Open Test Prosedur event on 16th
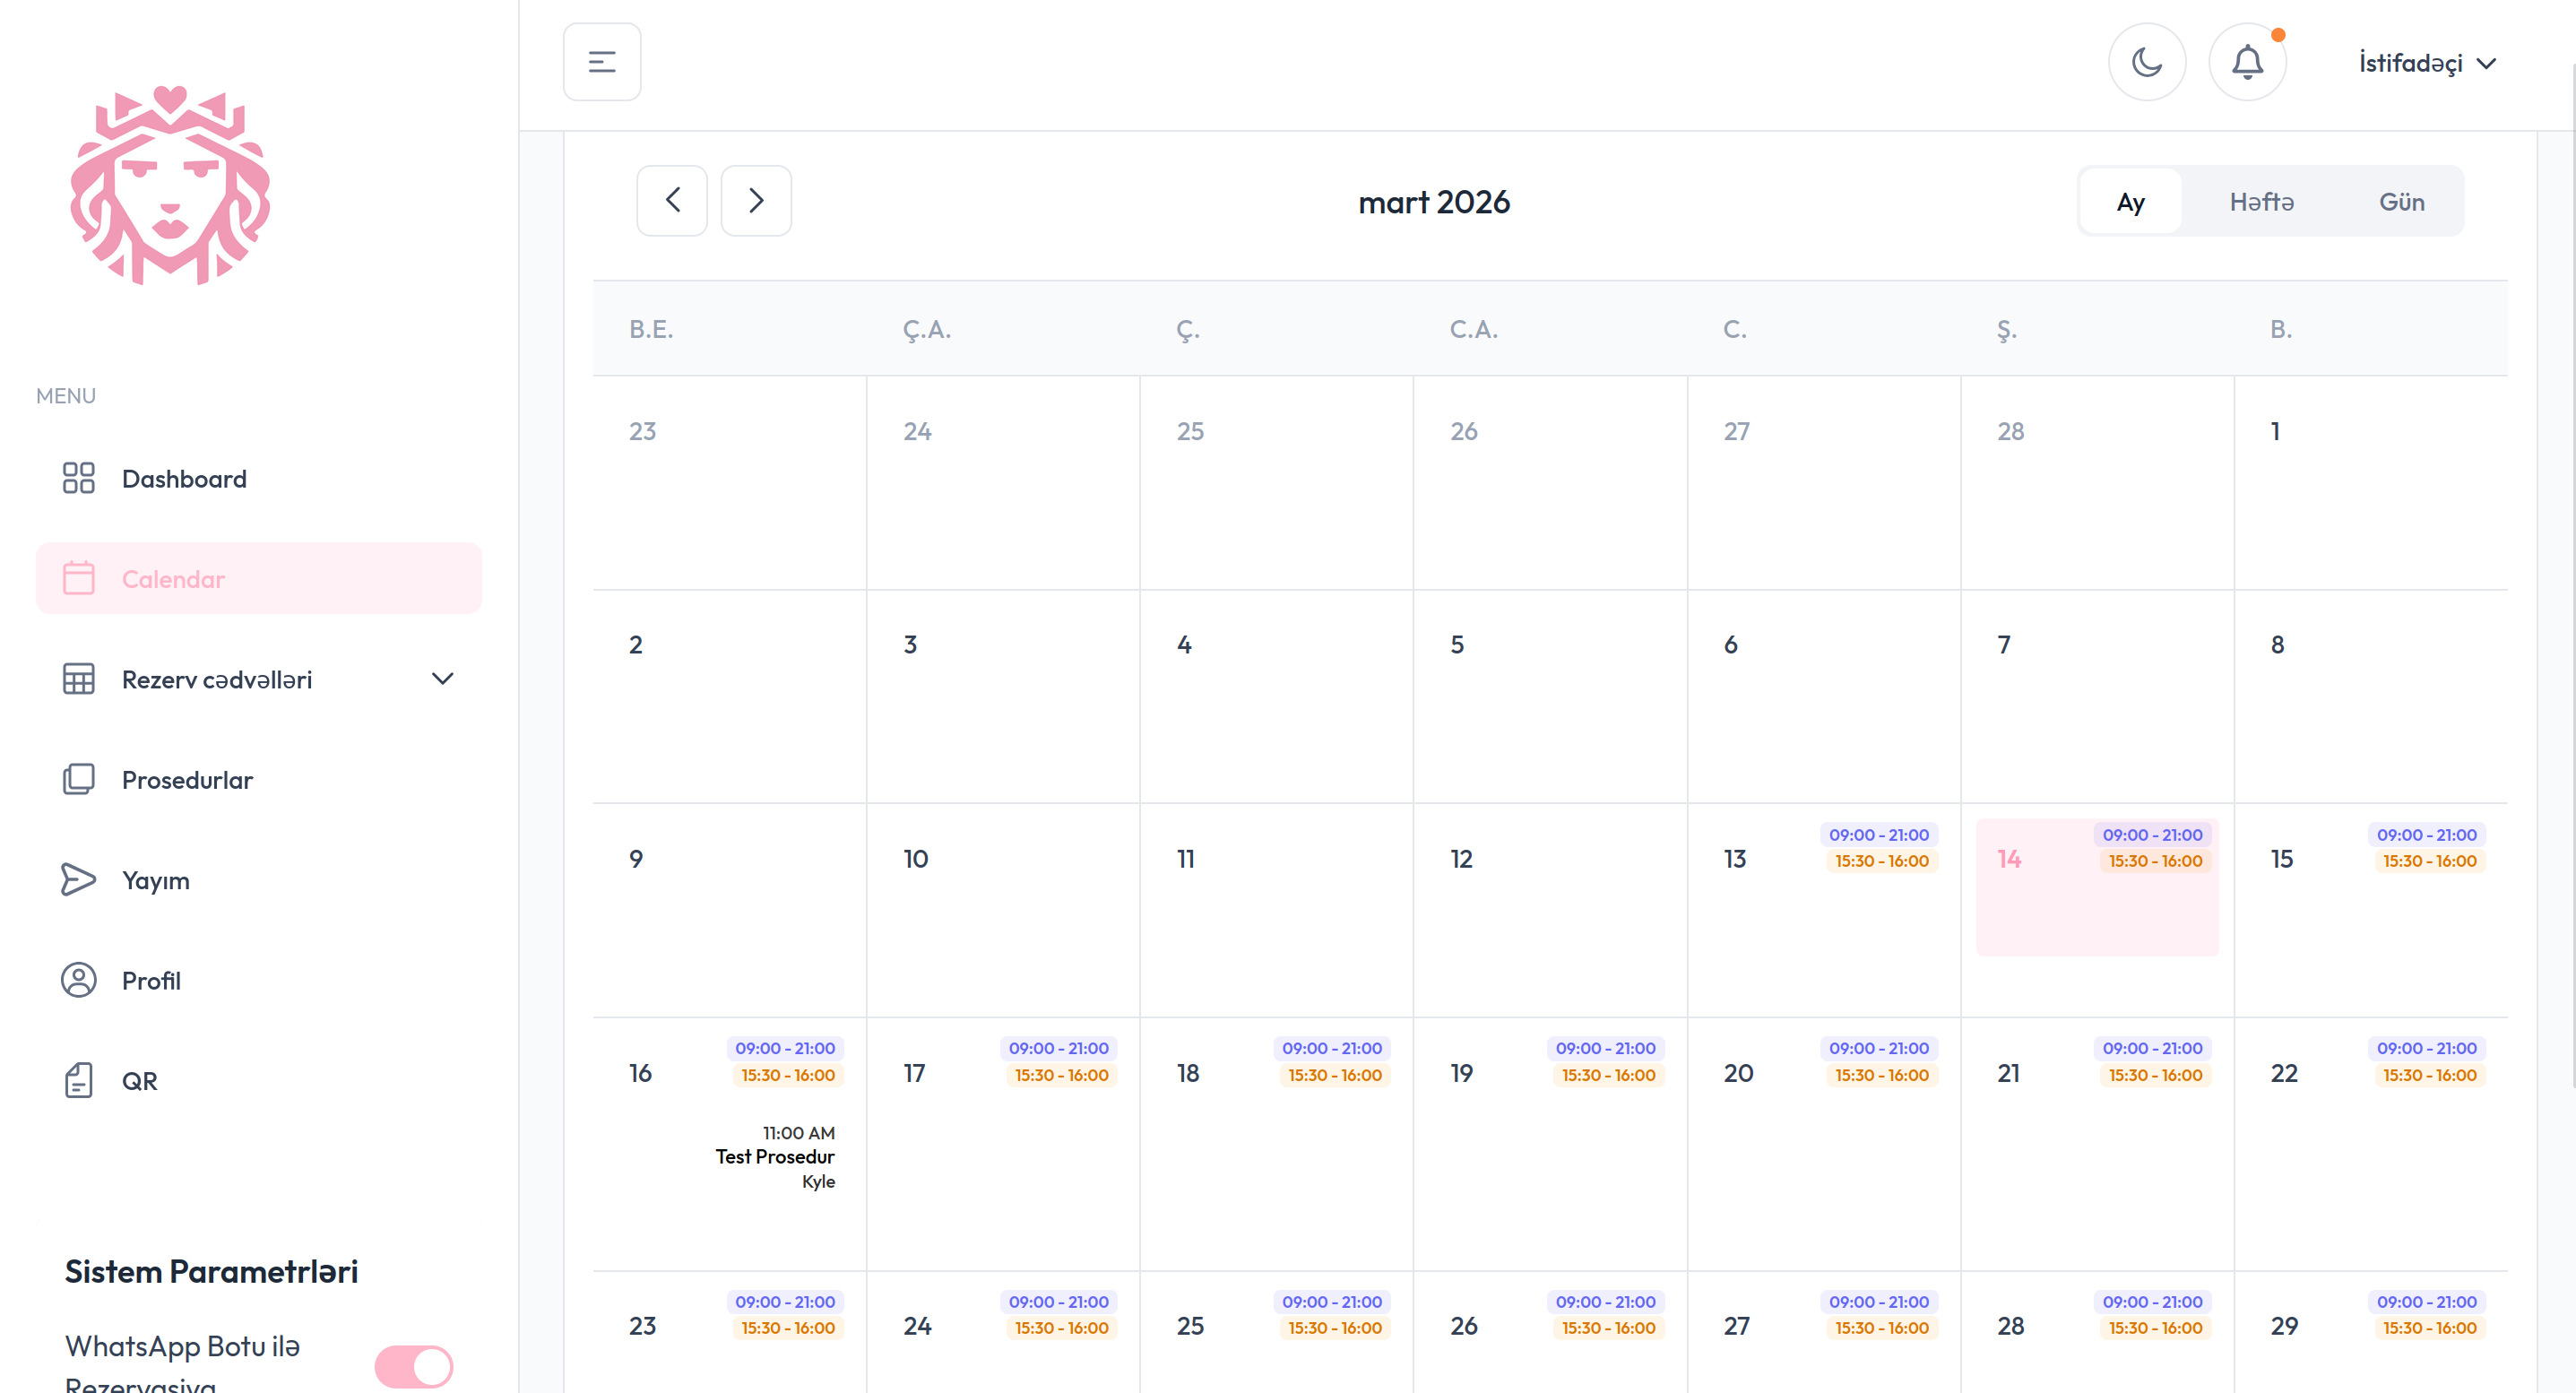 [775, 1156]
